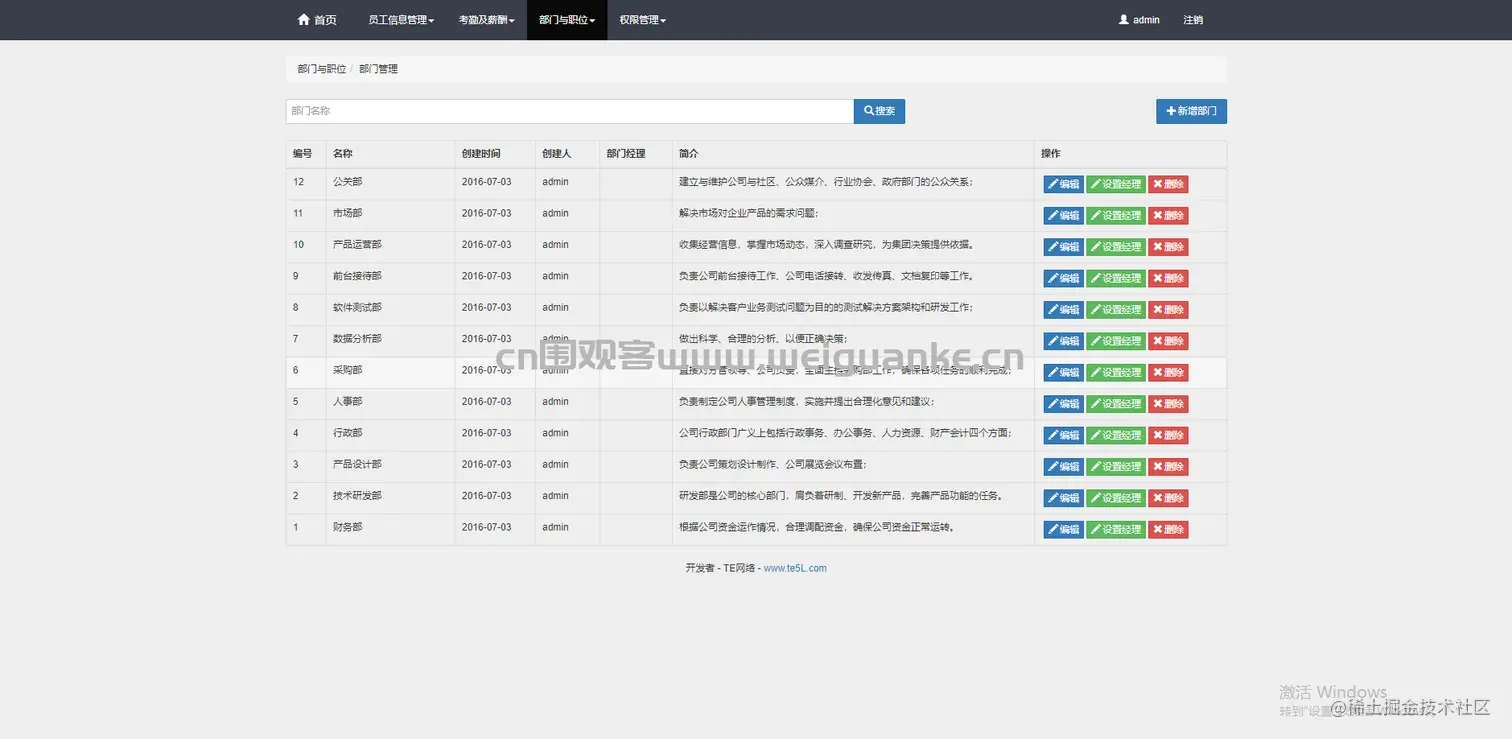Screen dimensions: 1512x739
Task: Delete the 公关部 department
Action: click(x=1168, y=184)
